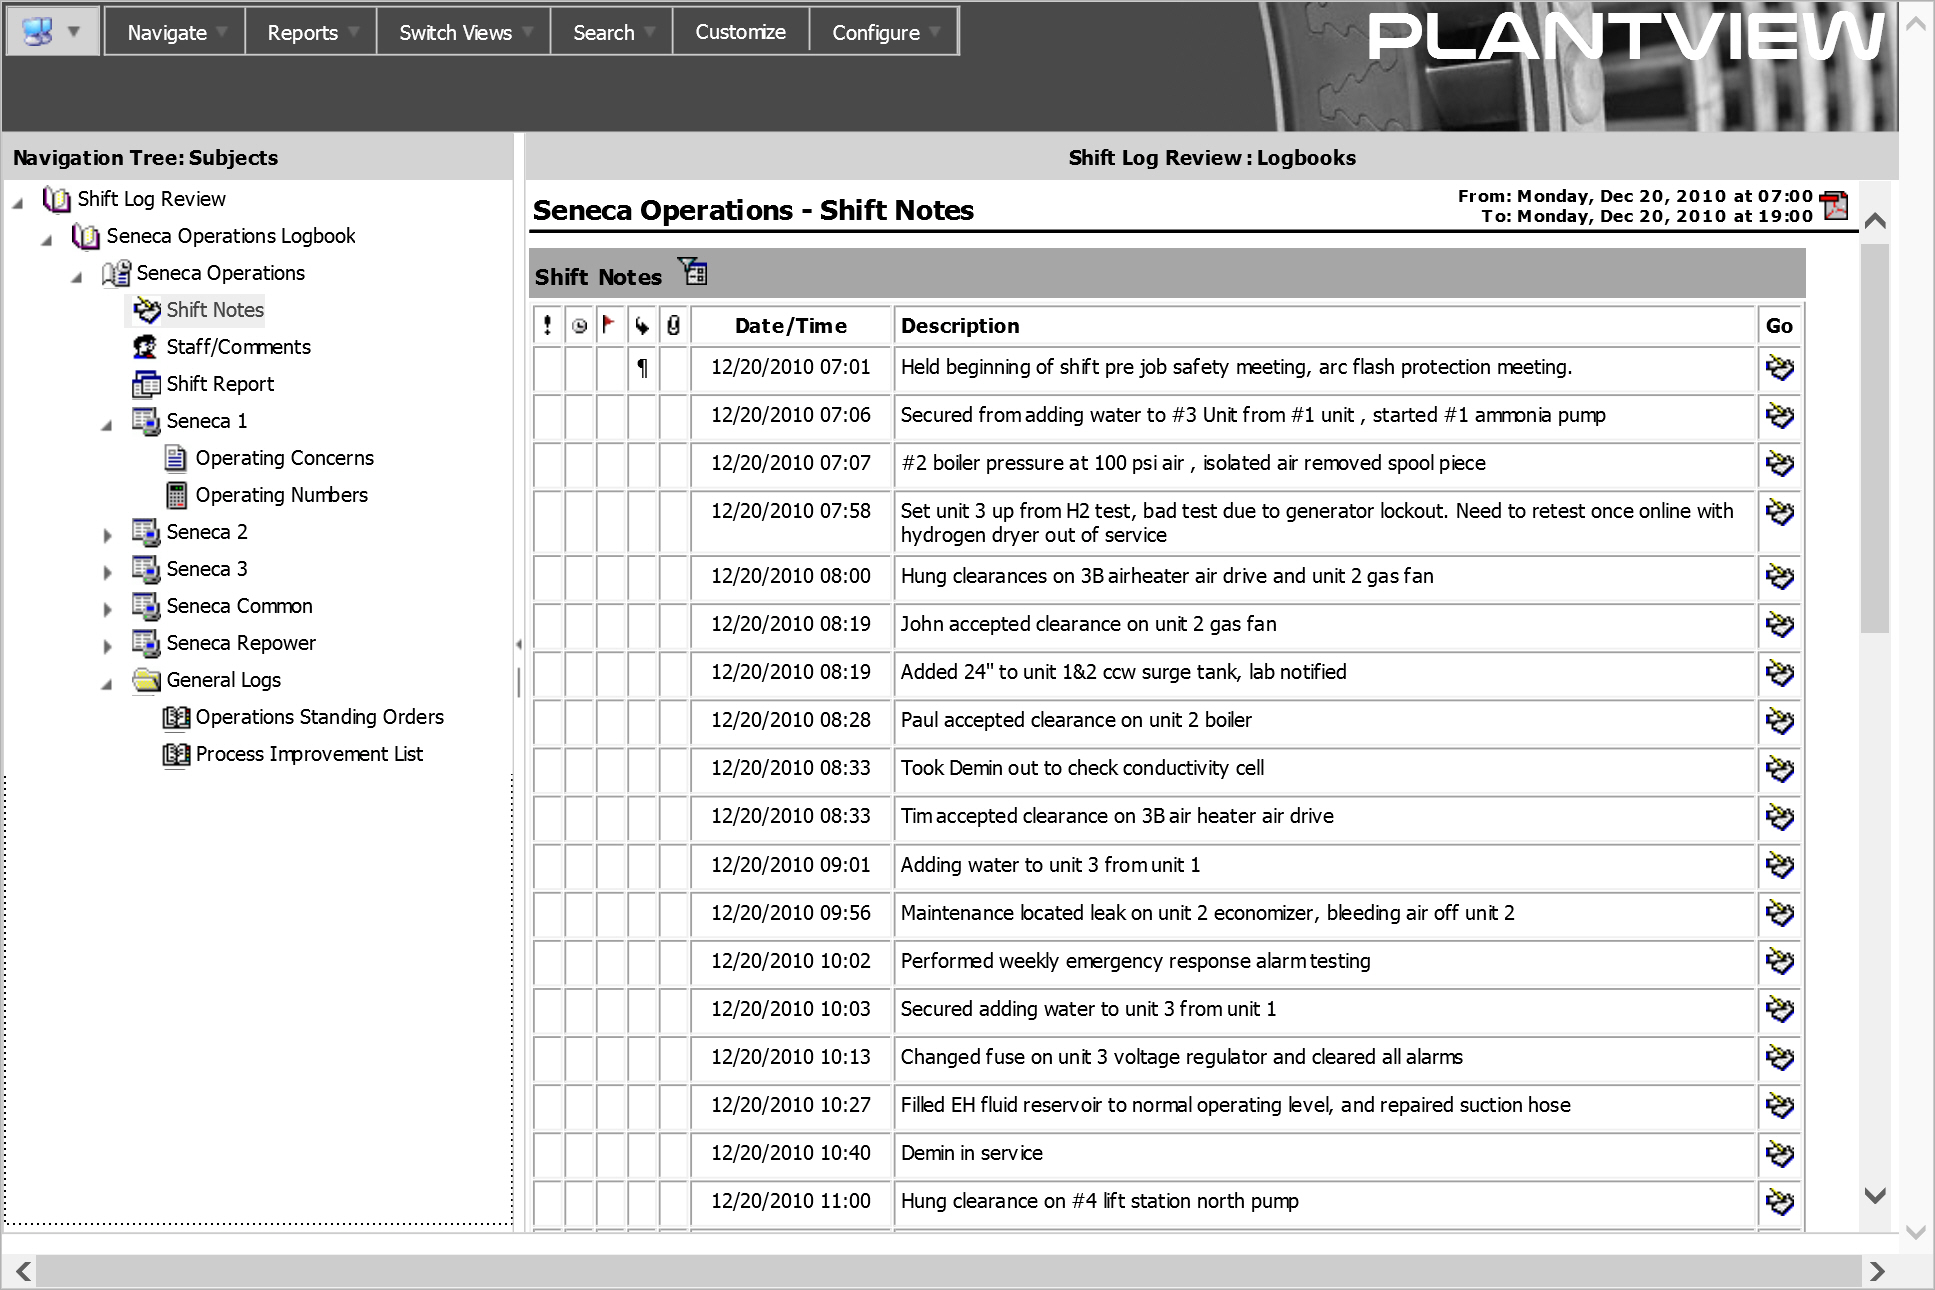Open Operating Concerns under Seneca 1
The height and width of the screenshot is (1290, 1935).
pos(284,458)
